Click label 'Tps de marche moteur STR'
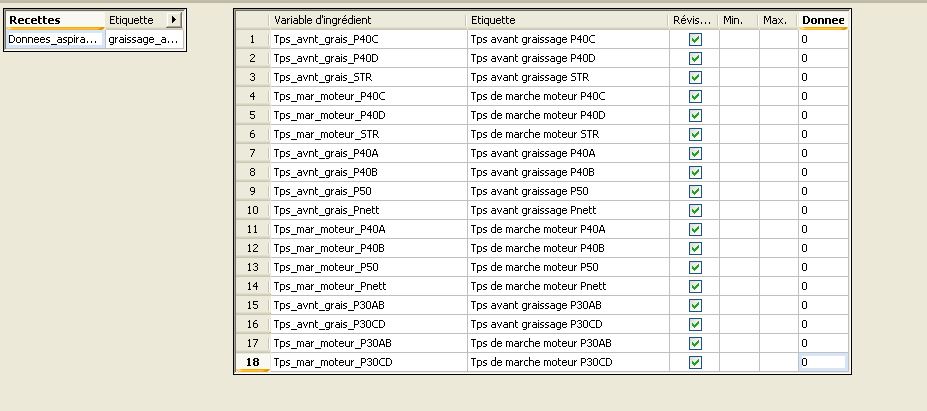This screenshot has height=411, width=927. (534, 134)
